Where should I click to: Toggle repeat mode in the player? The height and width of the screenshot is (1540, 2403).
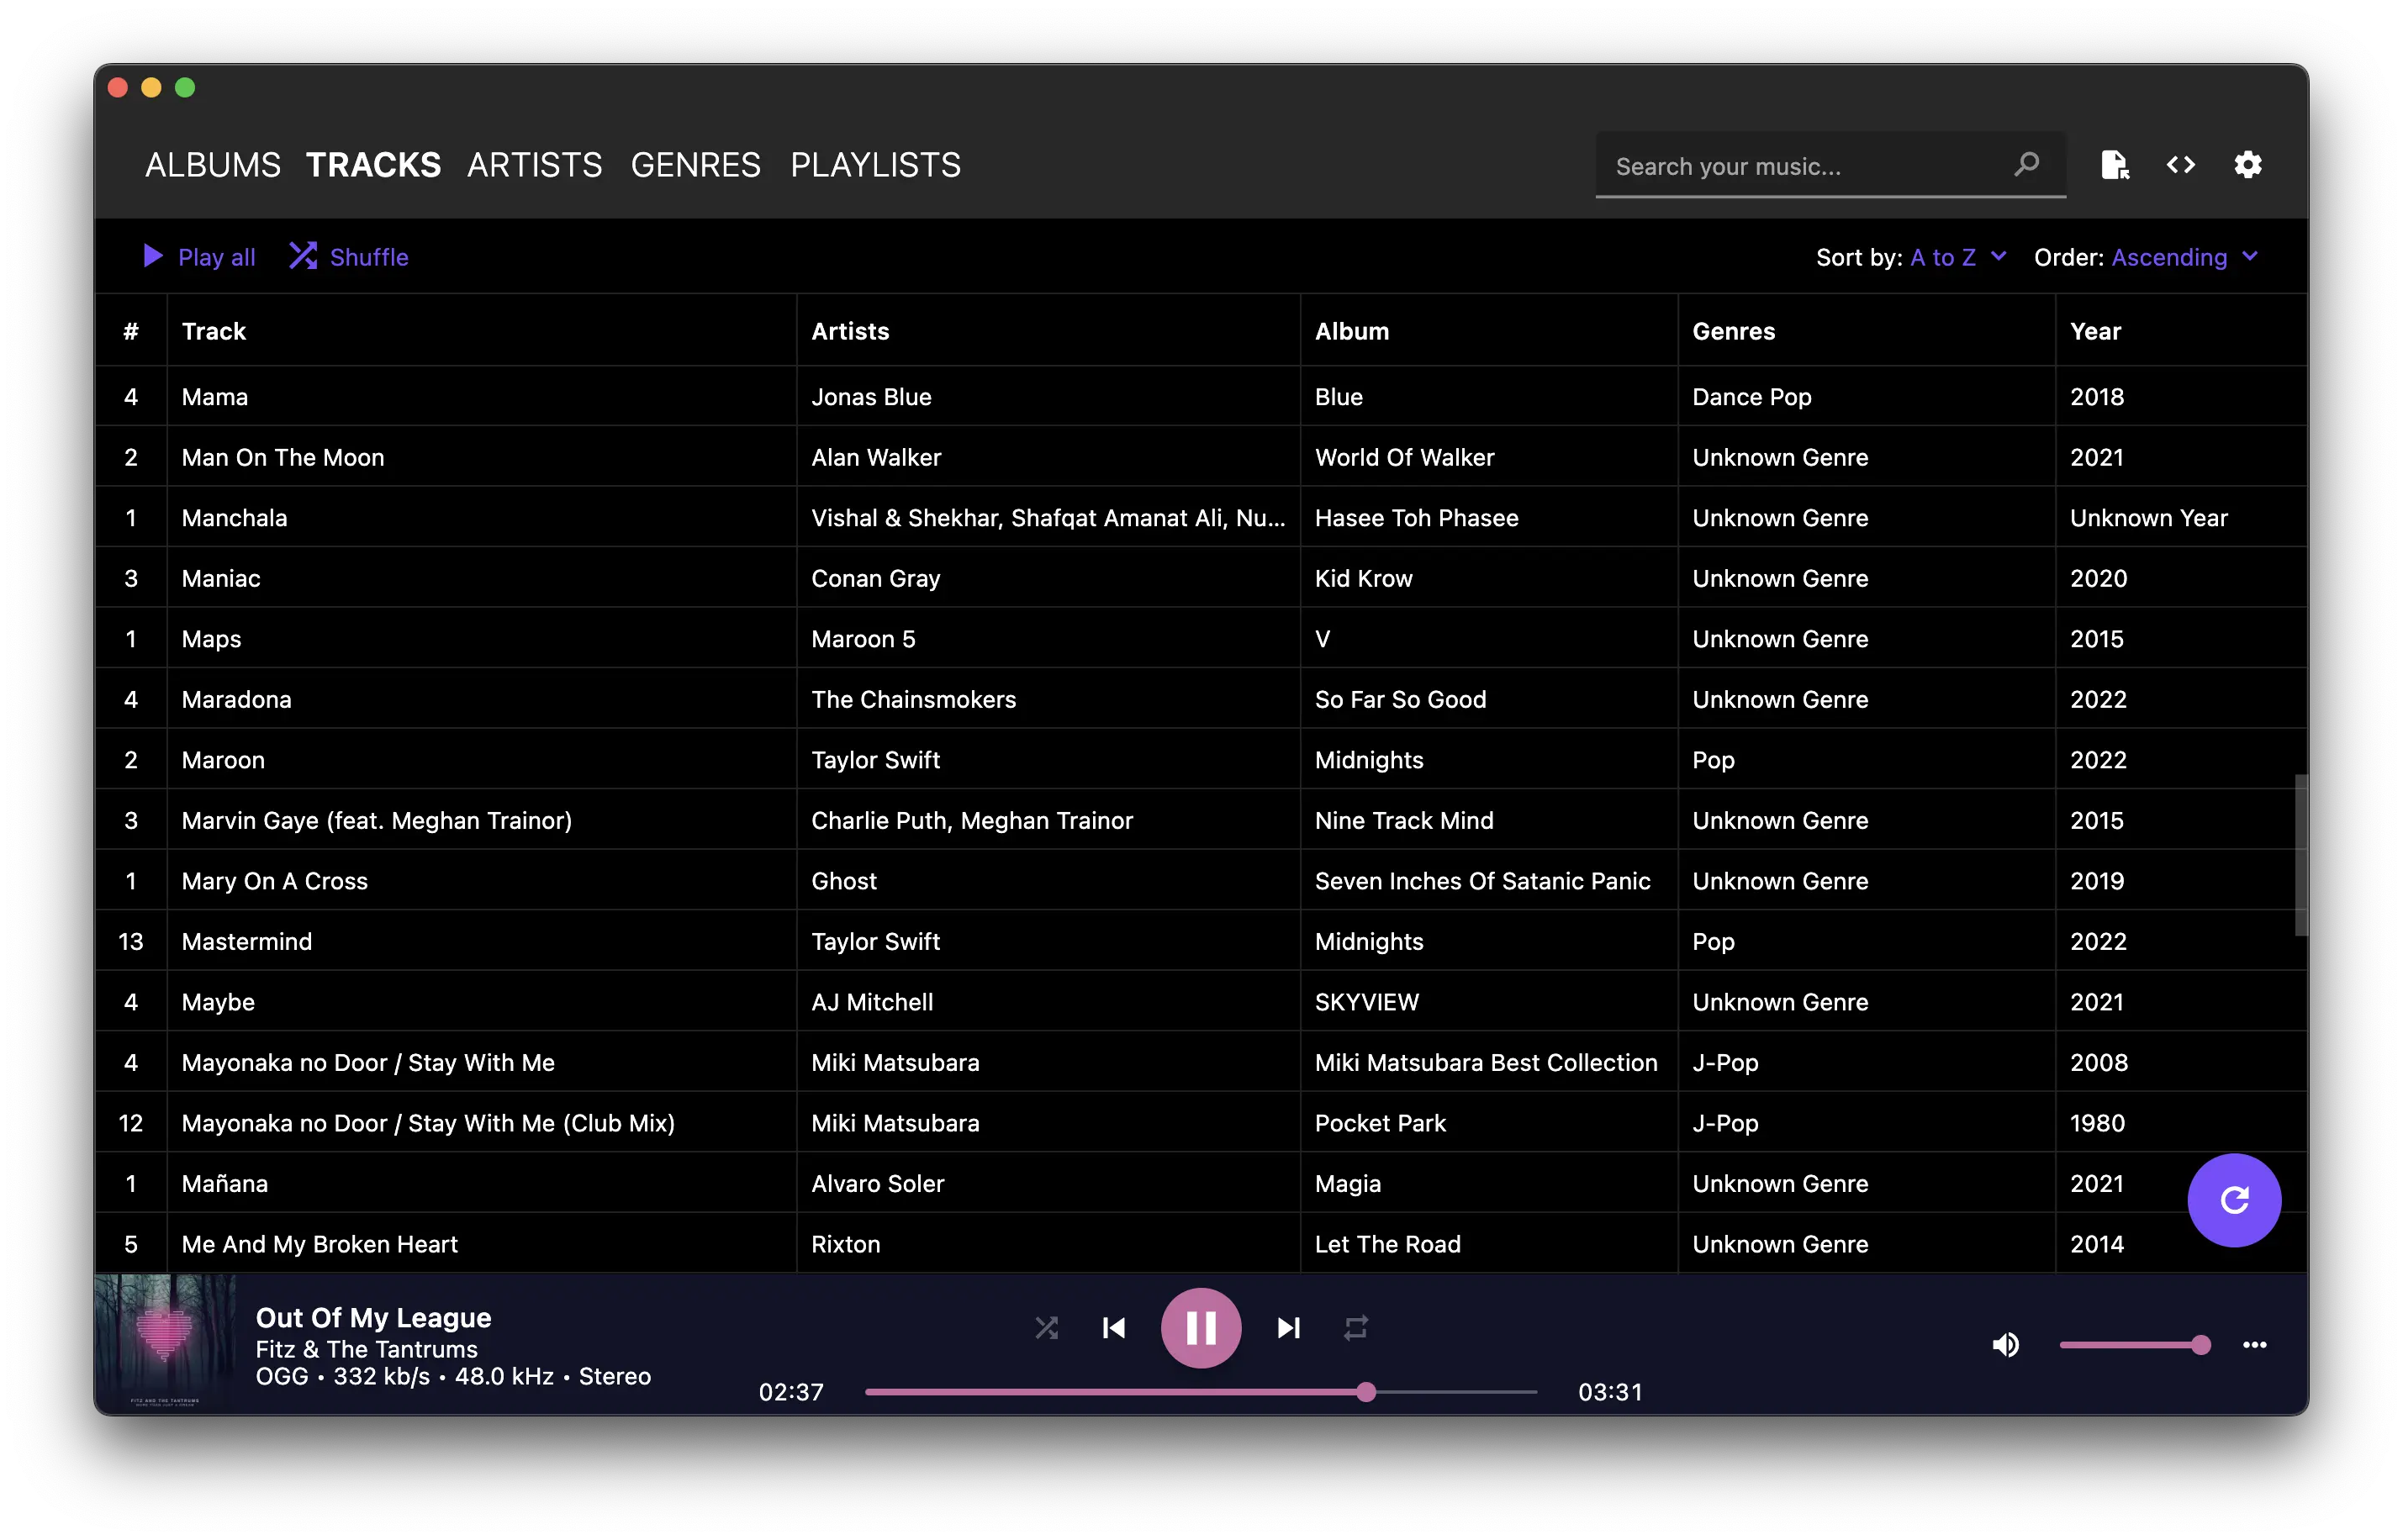point(1355,1328)
